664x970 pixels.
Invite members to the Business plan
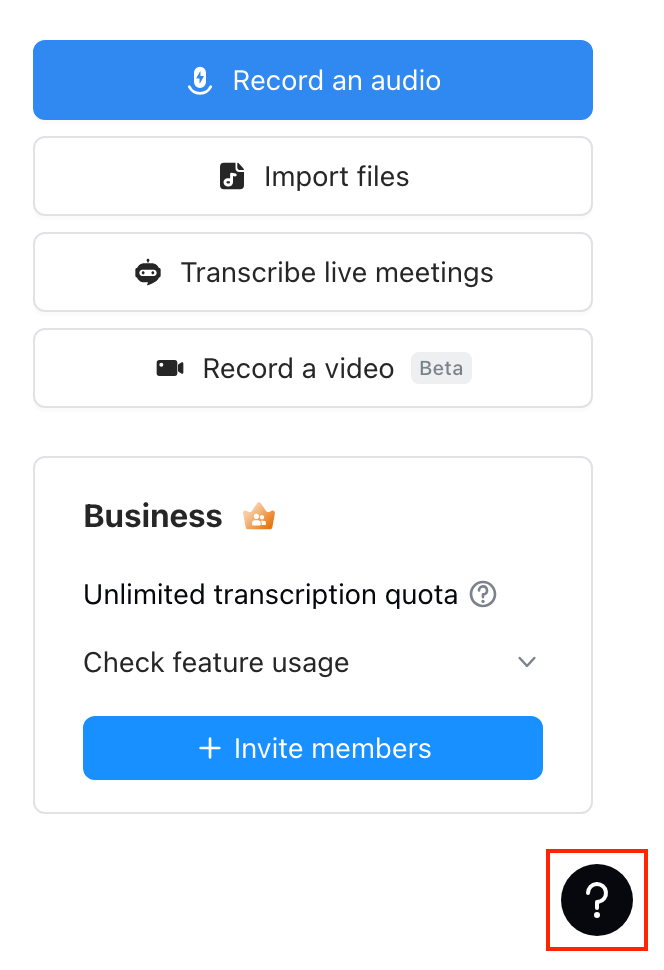point(313,747)
